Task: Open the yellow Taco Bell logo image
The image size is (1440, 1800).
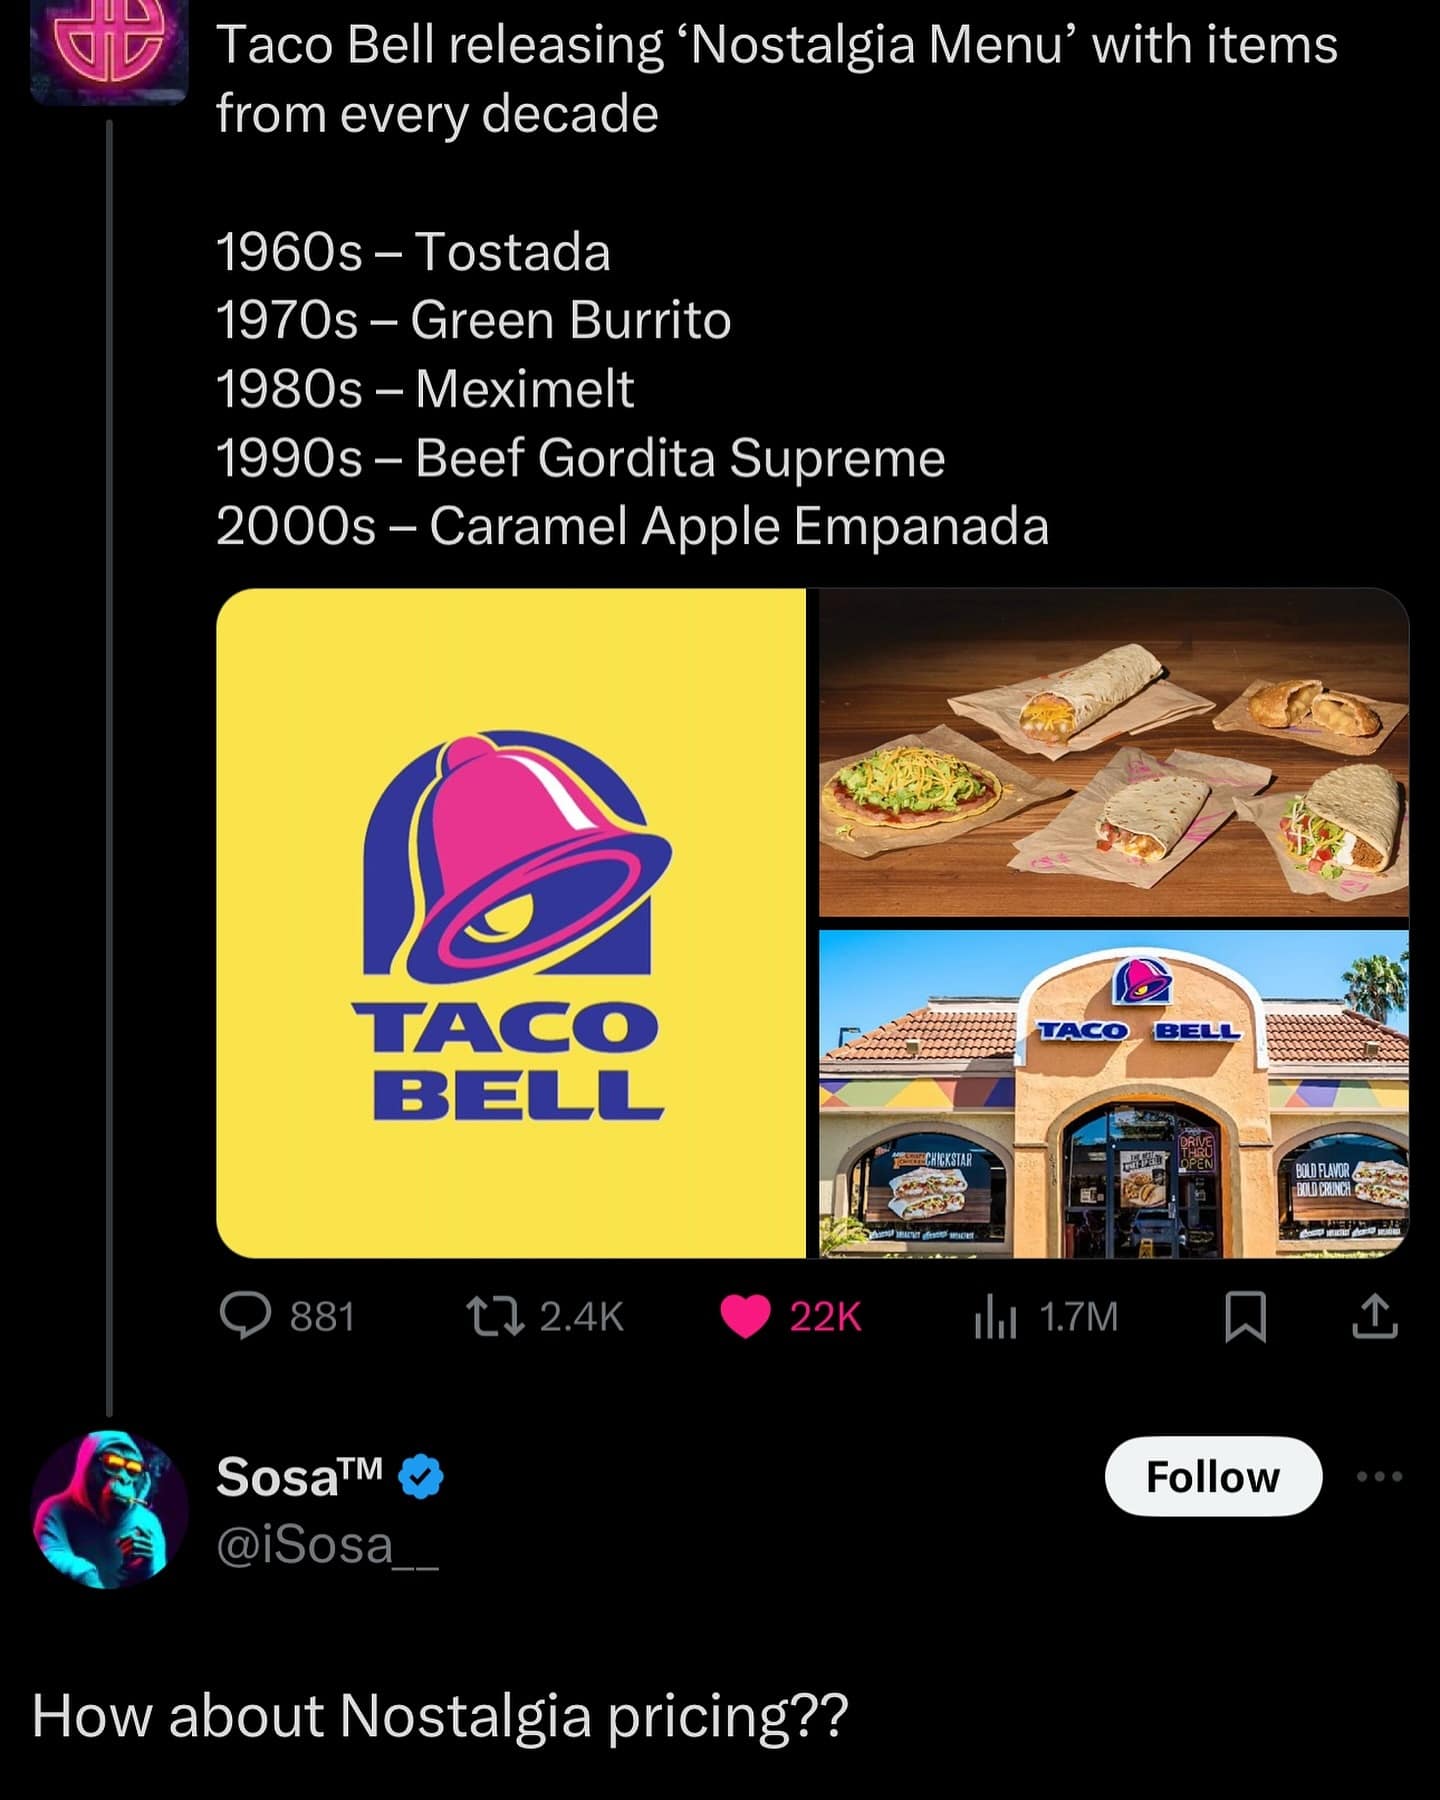Action: click(511, 922)
